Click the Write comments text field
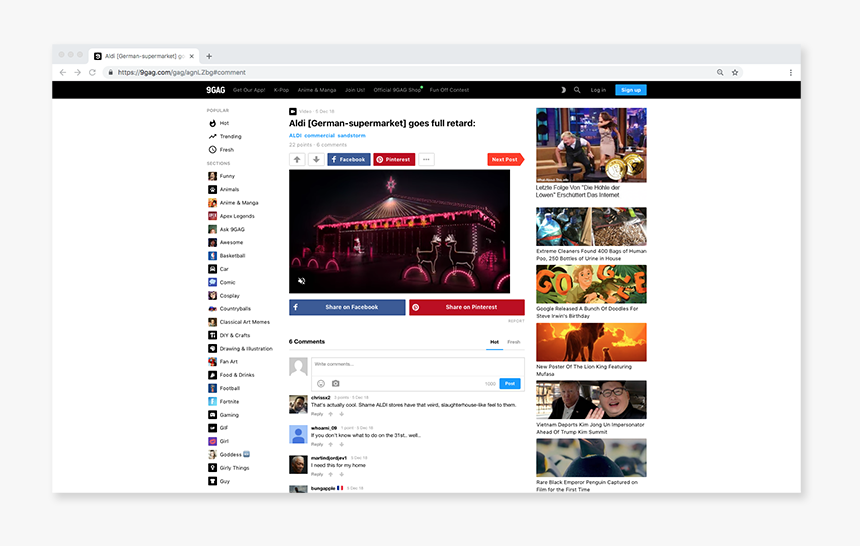Image resolution: width=860 pixels, height=546 pixels. tap(417, 364)
